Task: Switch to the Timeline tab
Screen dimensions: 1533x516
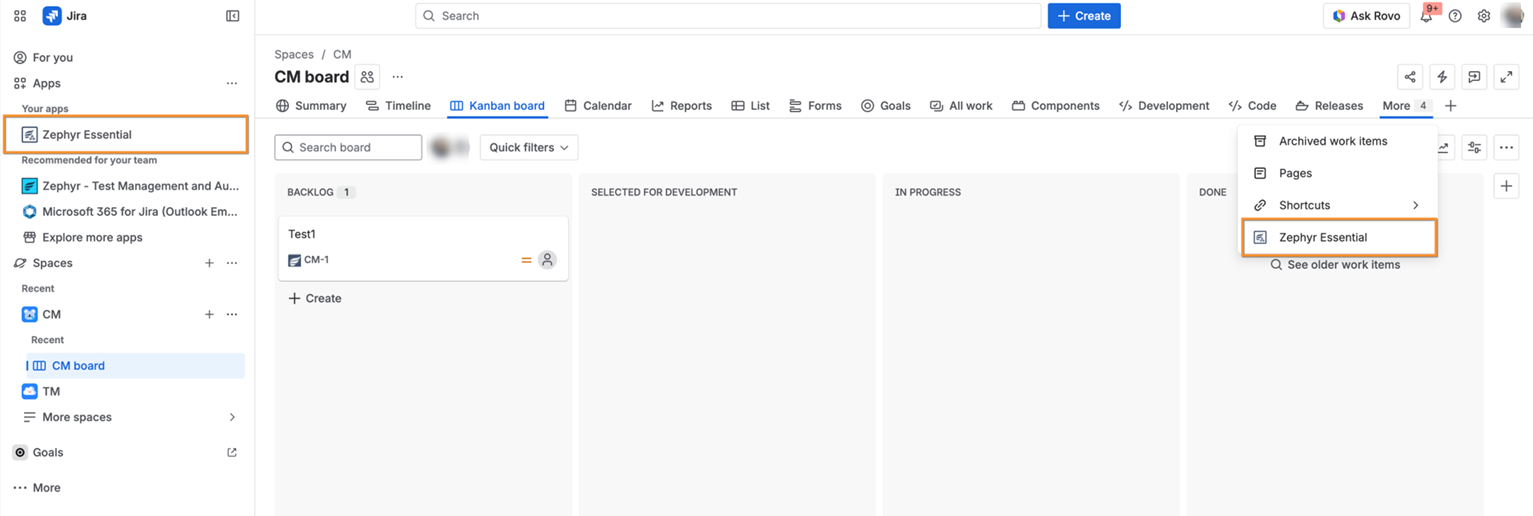Action: 398,106
